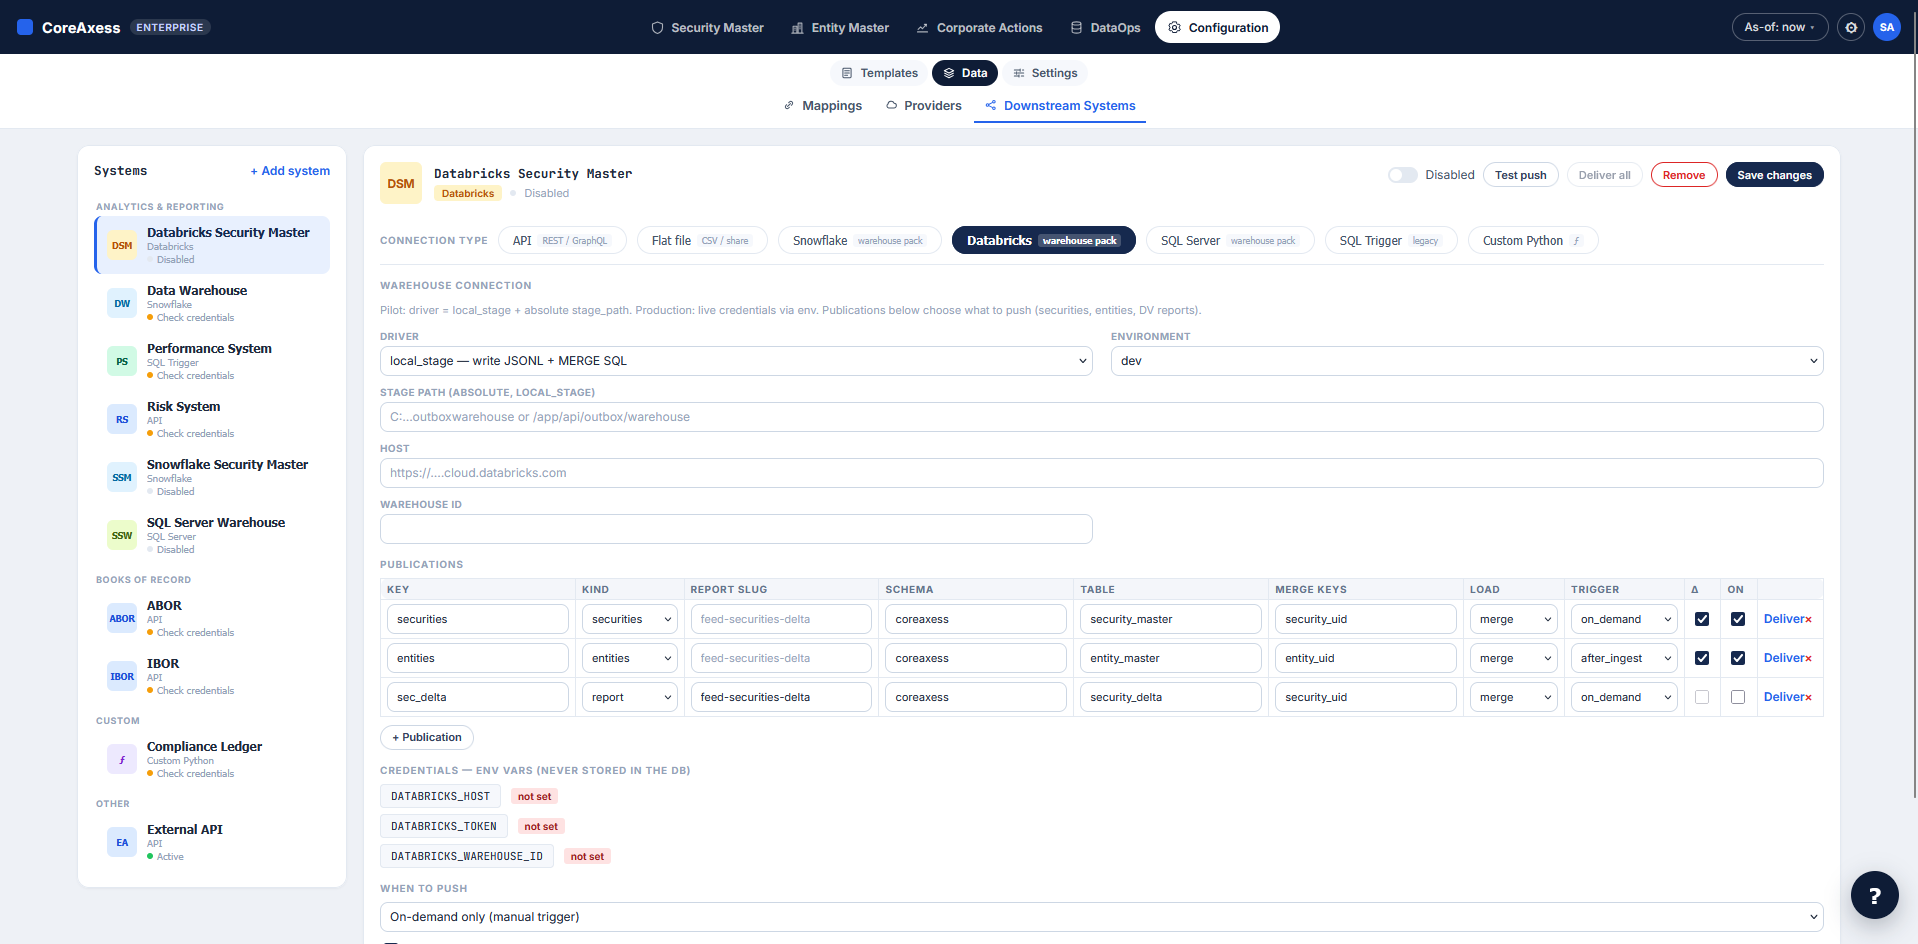Open the Entity Master nav item

840,28
